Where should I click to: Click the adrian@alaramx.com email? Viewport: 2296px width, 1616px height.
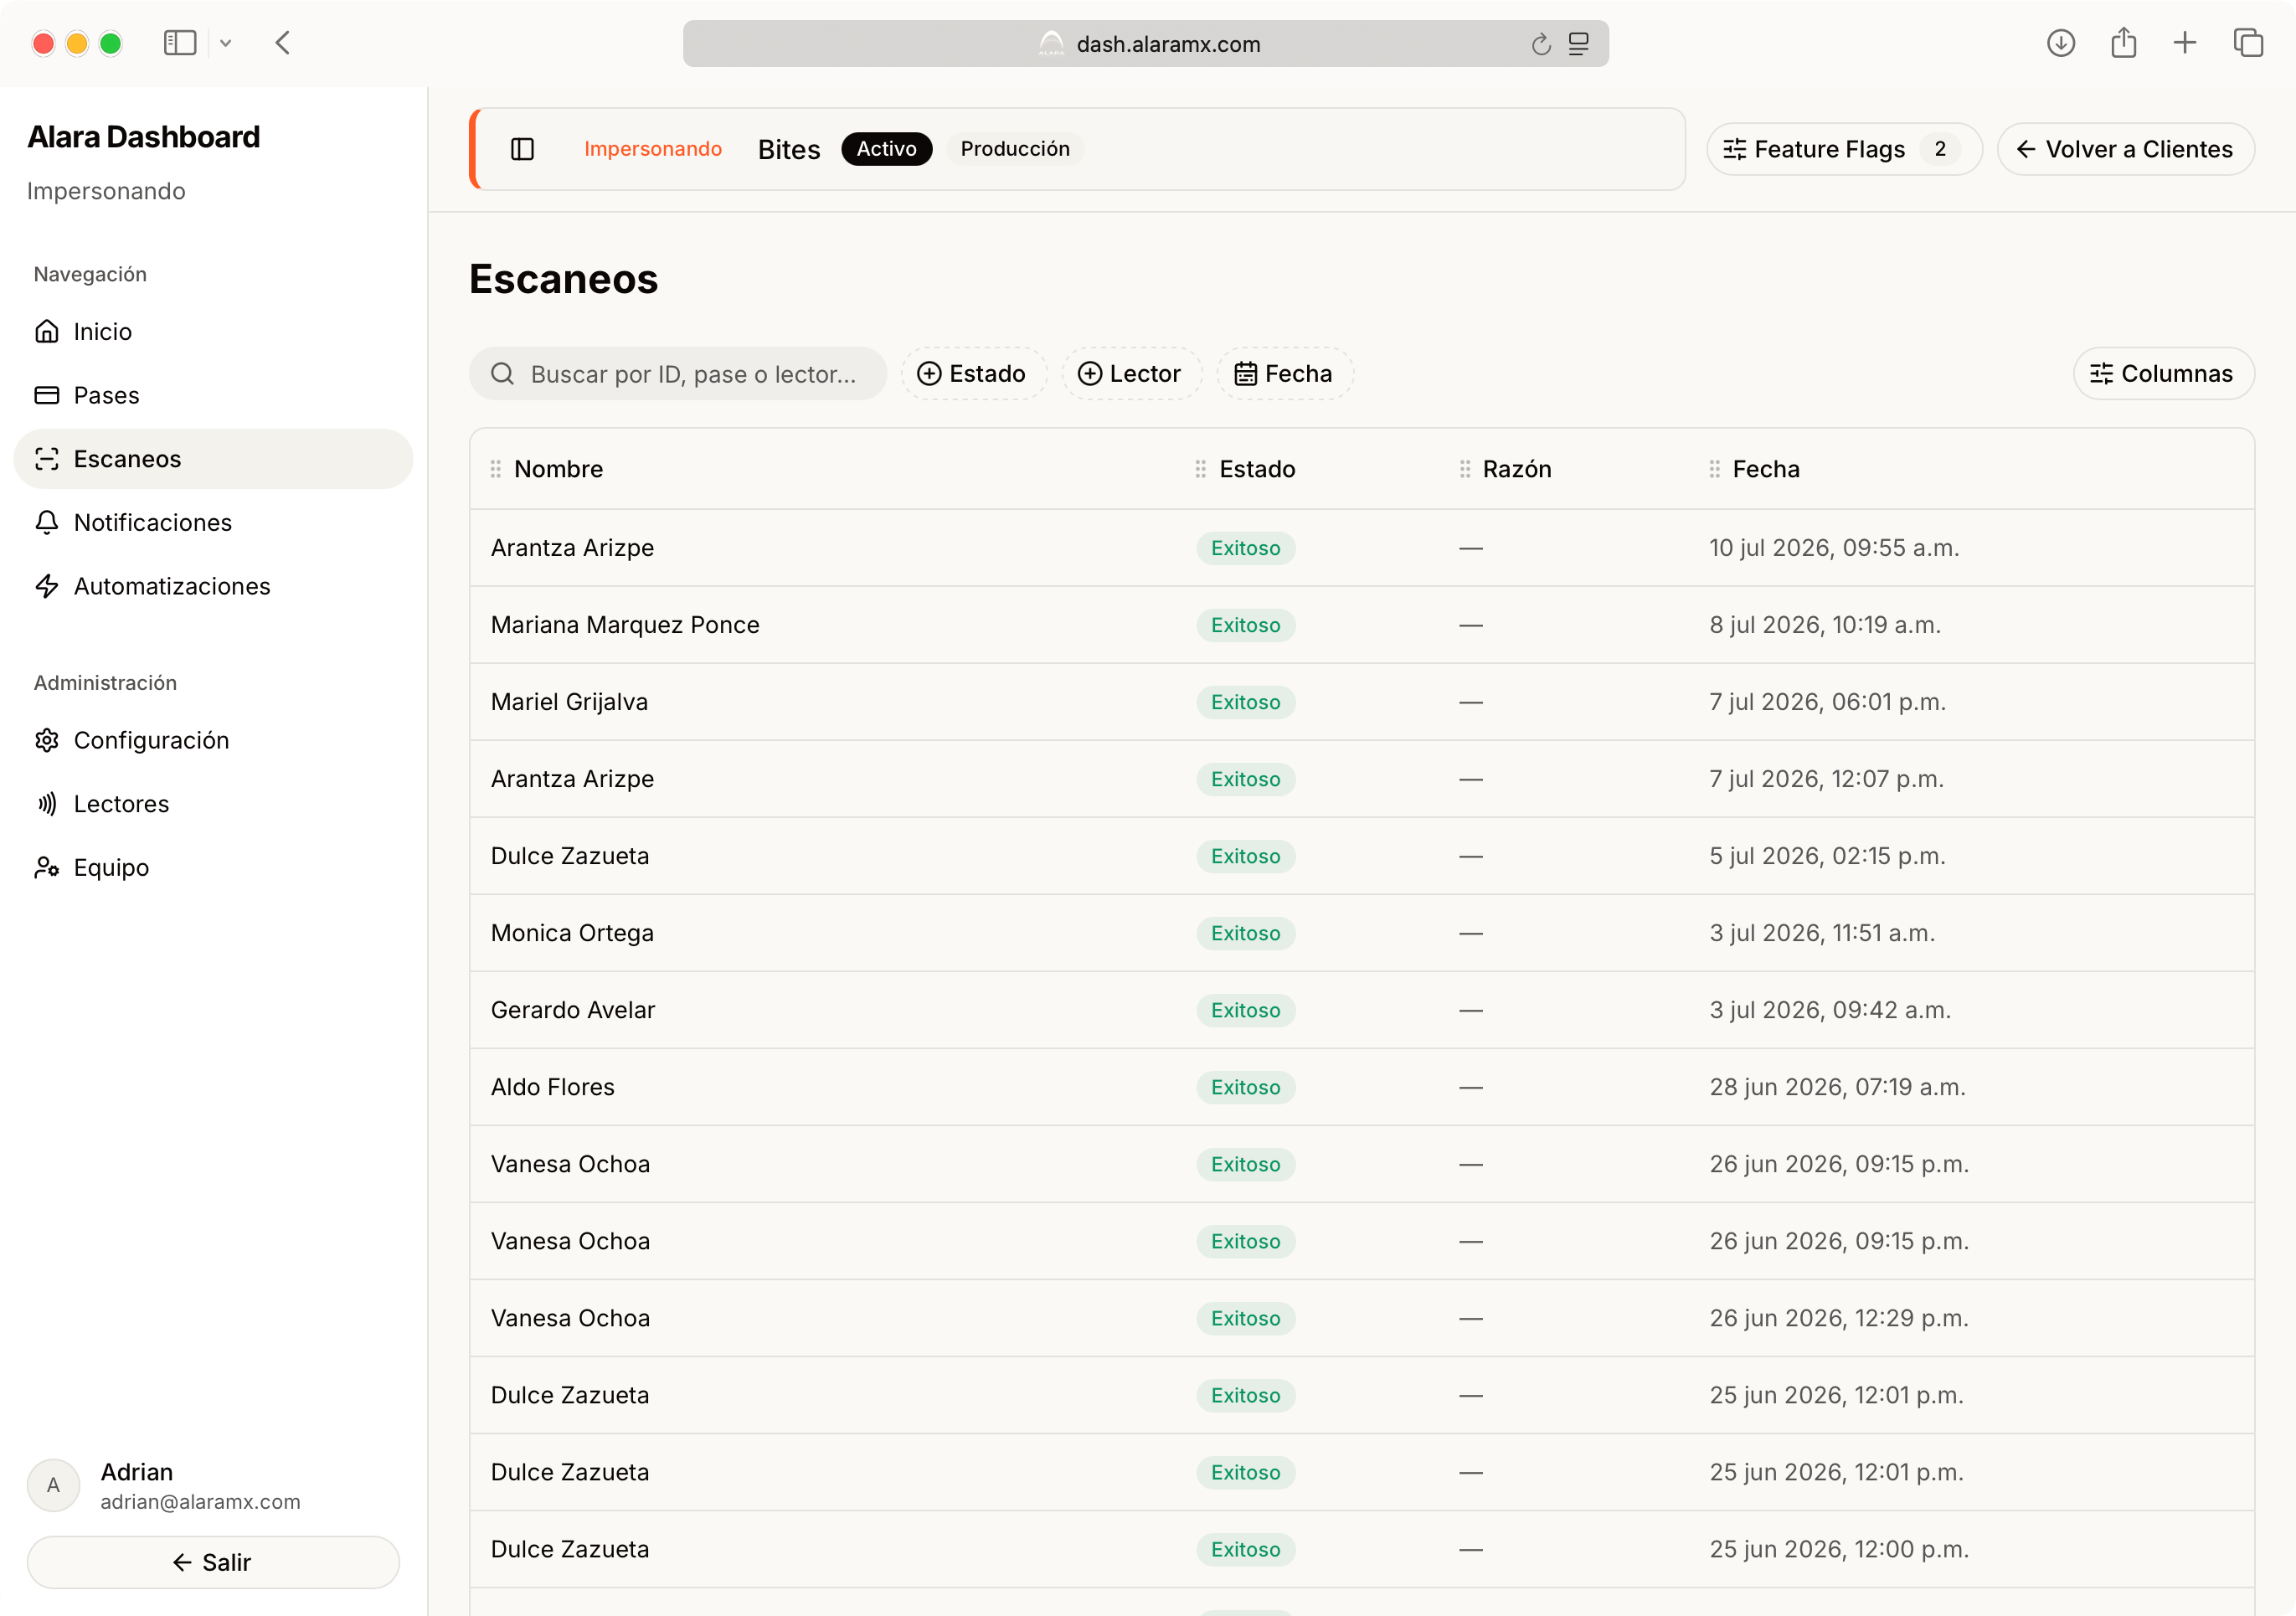pyautogui.click(x=200, y=1501)
